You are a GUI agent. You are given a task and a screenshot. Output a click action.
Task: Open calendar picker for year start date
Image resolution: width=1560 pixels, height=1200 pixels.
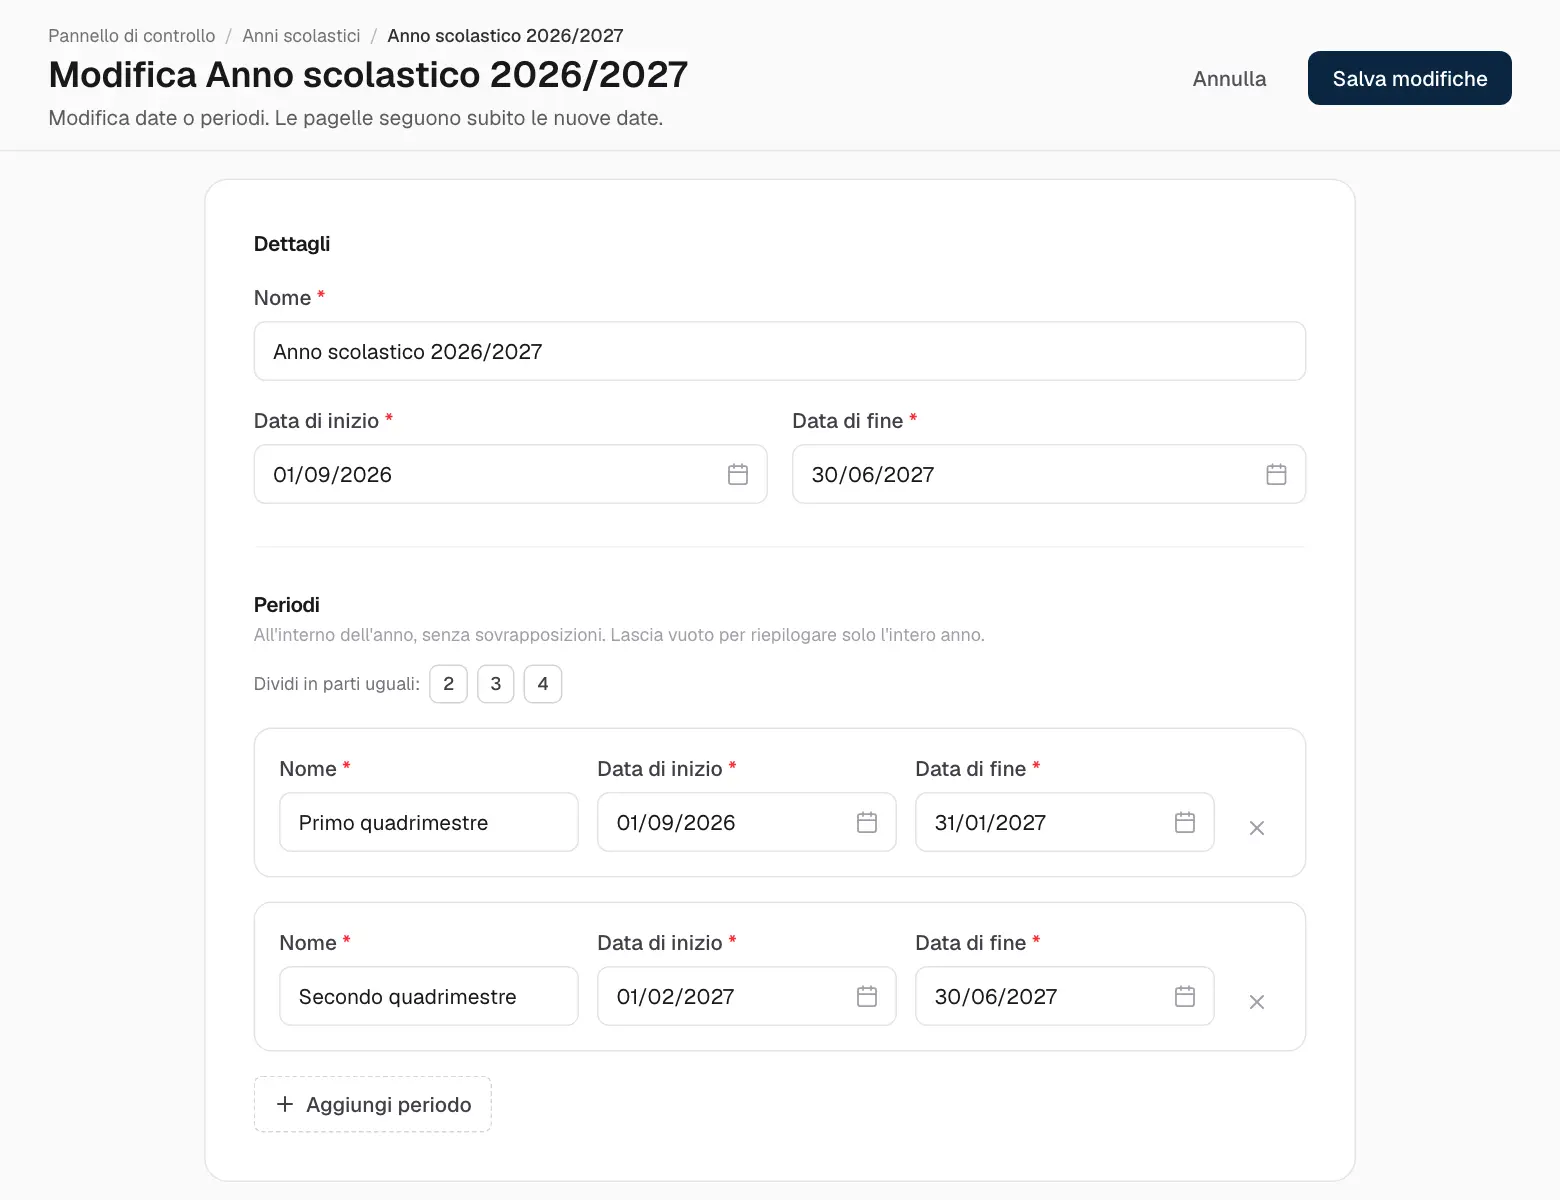pos(738,474)
